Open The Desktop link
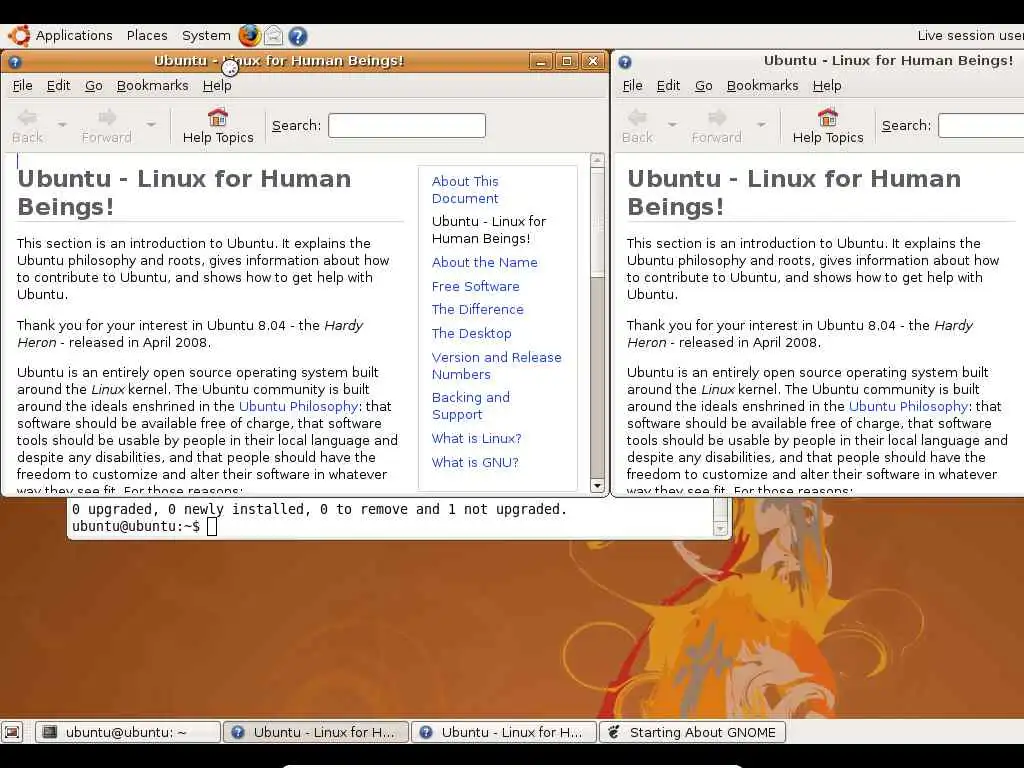The height and width of the screenshot is (768, 1024). (472, 334)
